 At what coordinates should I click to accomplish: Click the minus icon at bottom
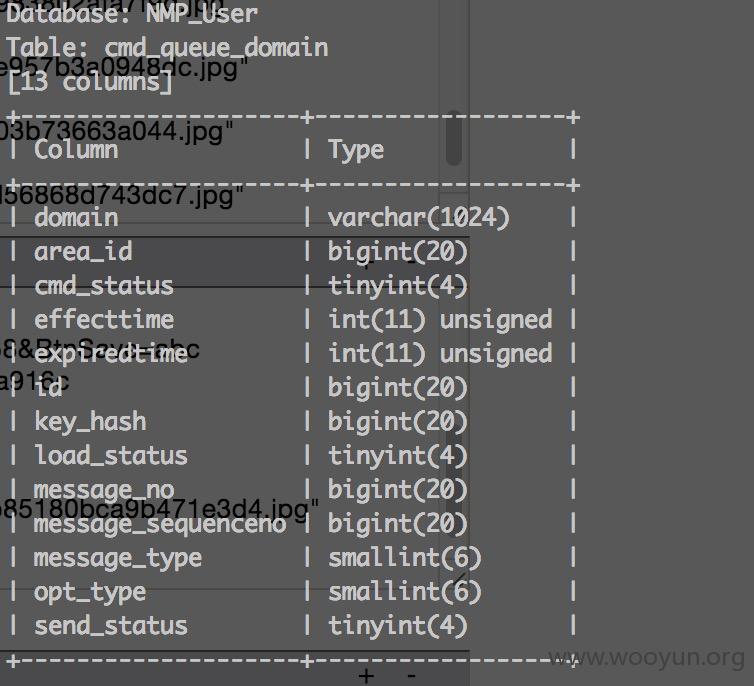coord(411,676)
